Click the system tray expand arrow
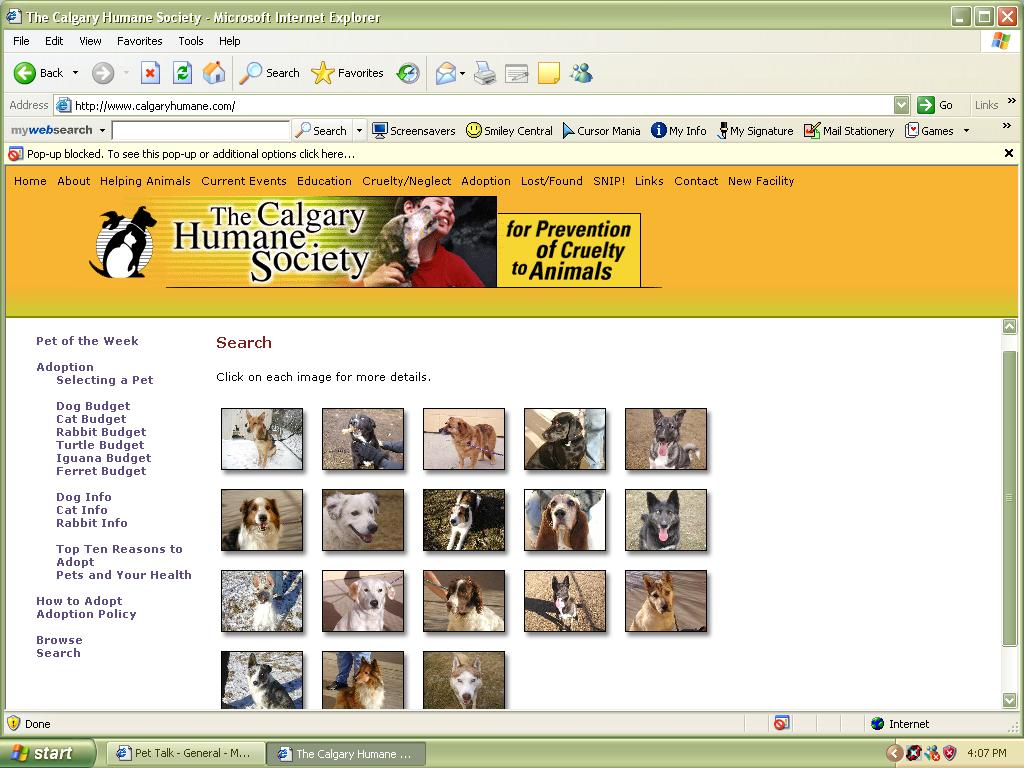The image size is (1024, 768). coord(895,753)
